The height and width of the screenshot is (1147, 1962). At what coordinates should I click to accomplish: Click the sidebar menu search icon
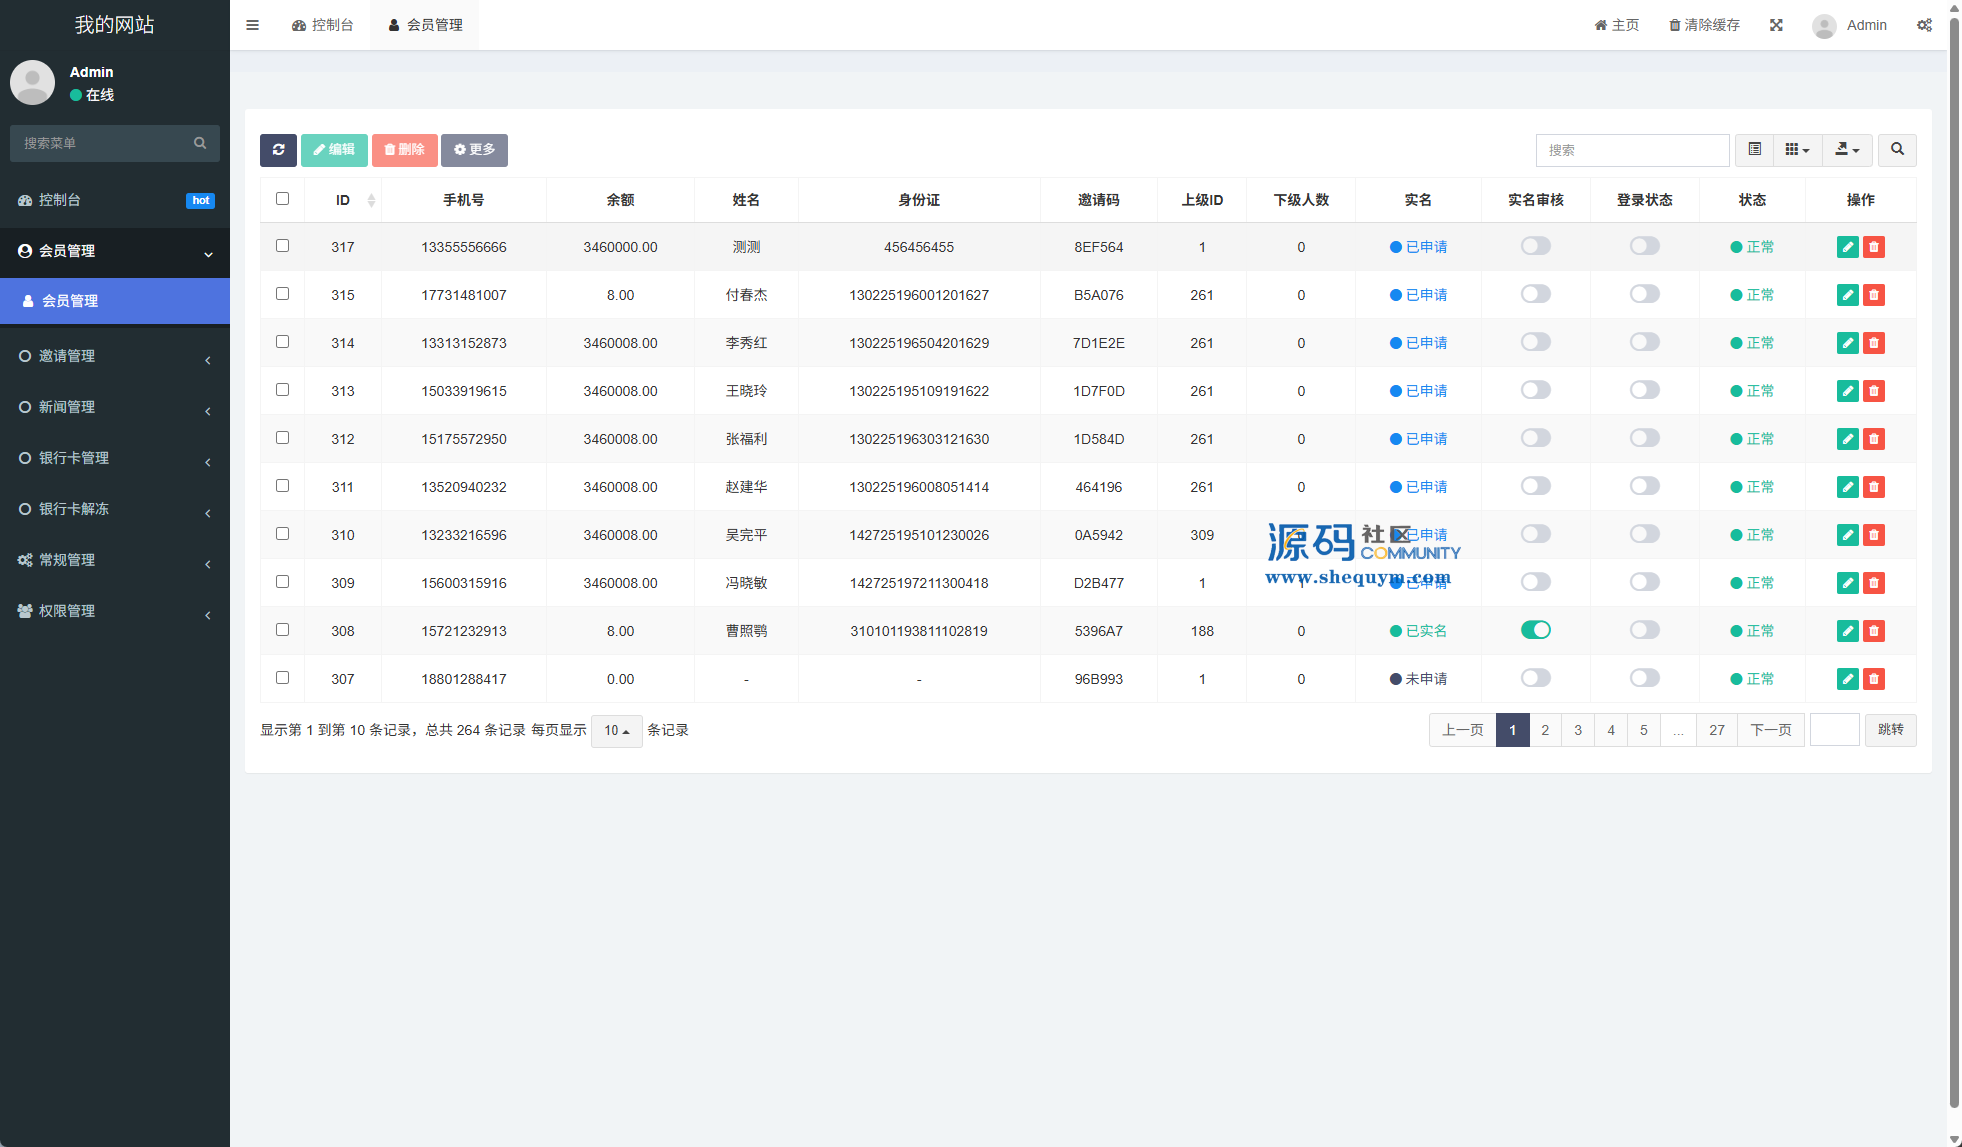pyautogui.click(x=200, y=143)
